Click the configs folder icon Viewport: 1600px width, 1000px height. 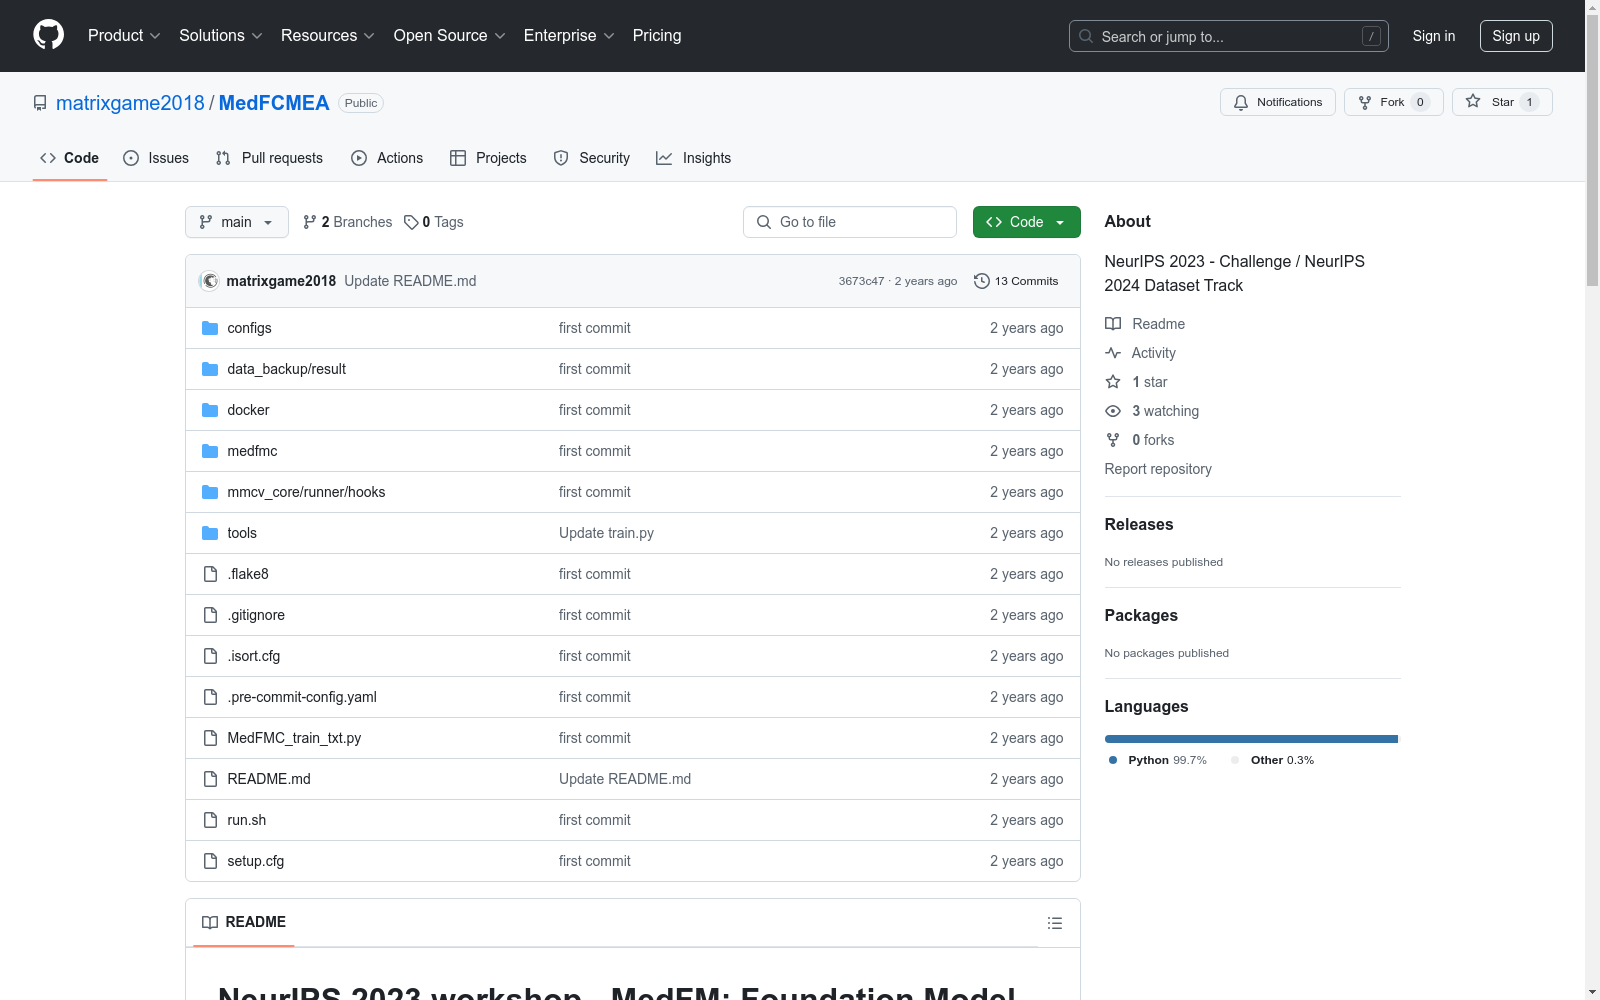pyautogui.click(x=210, y=328)
